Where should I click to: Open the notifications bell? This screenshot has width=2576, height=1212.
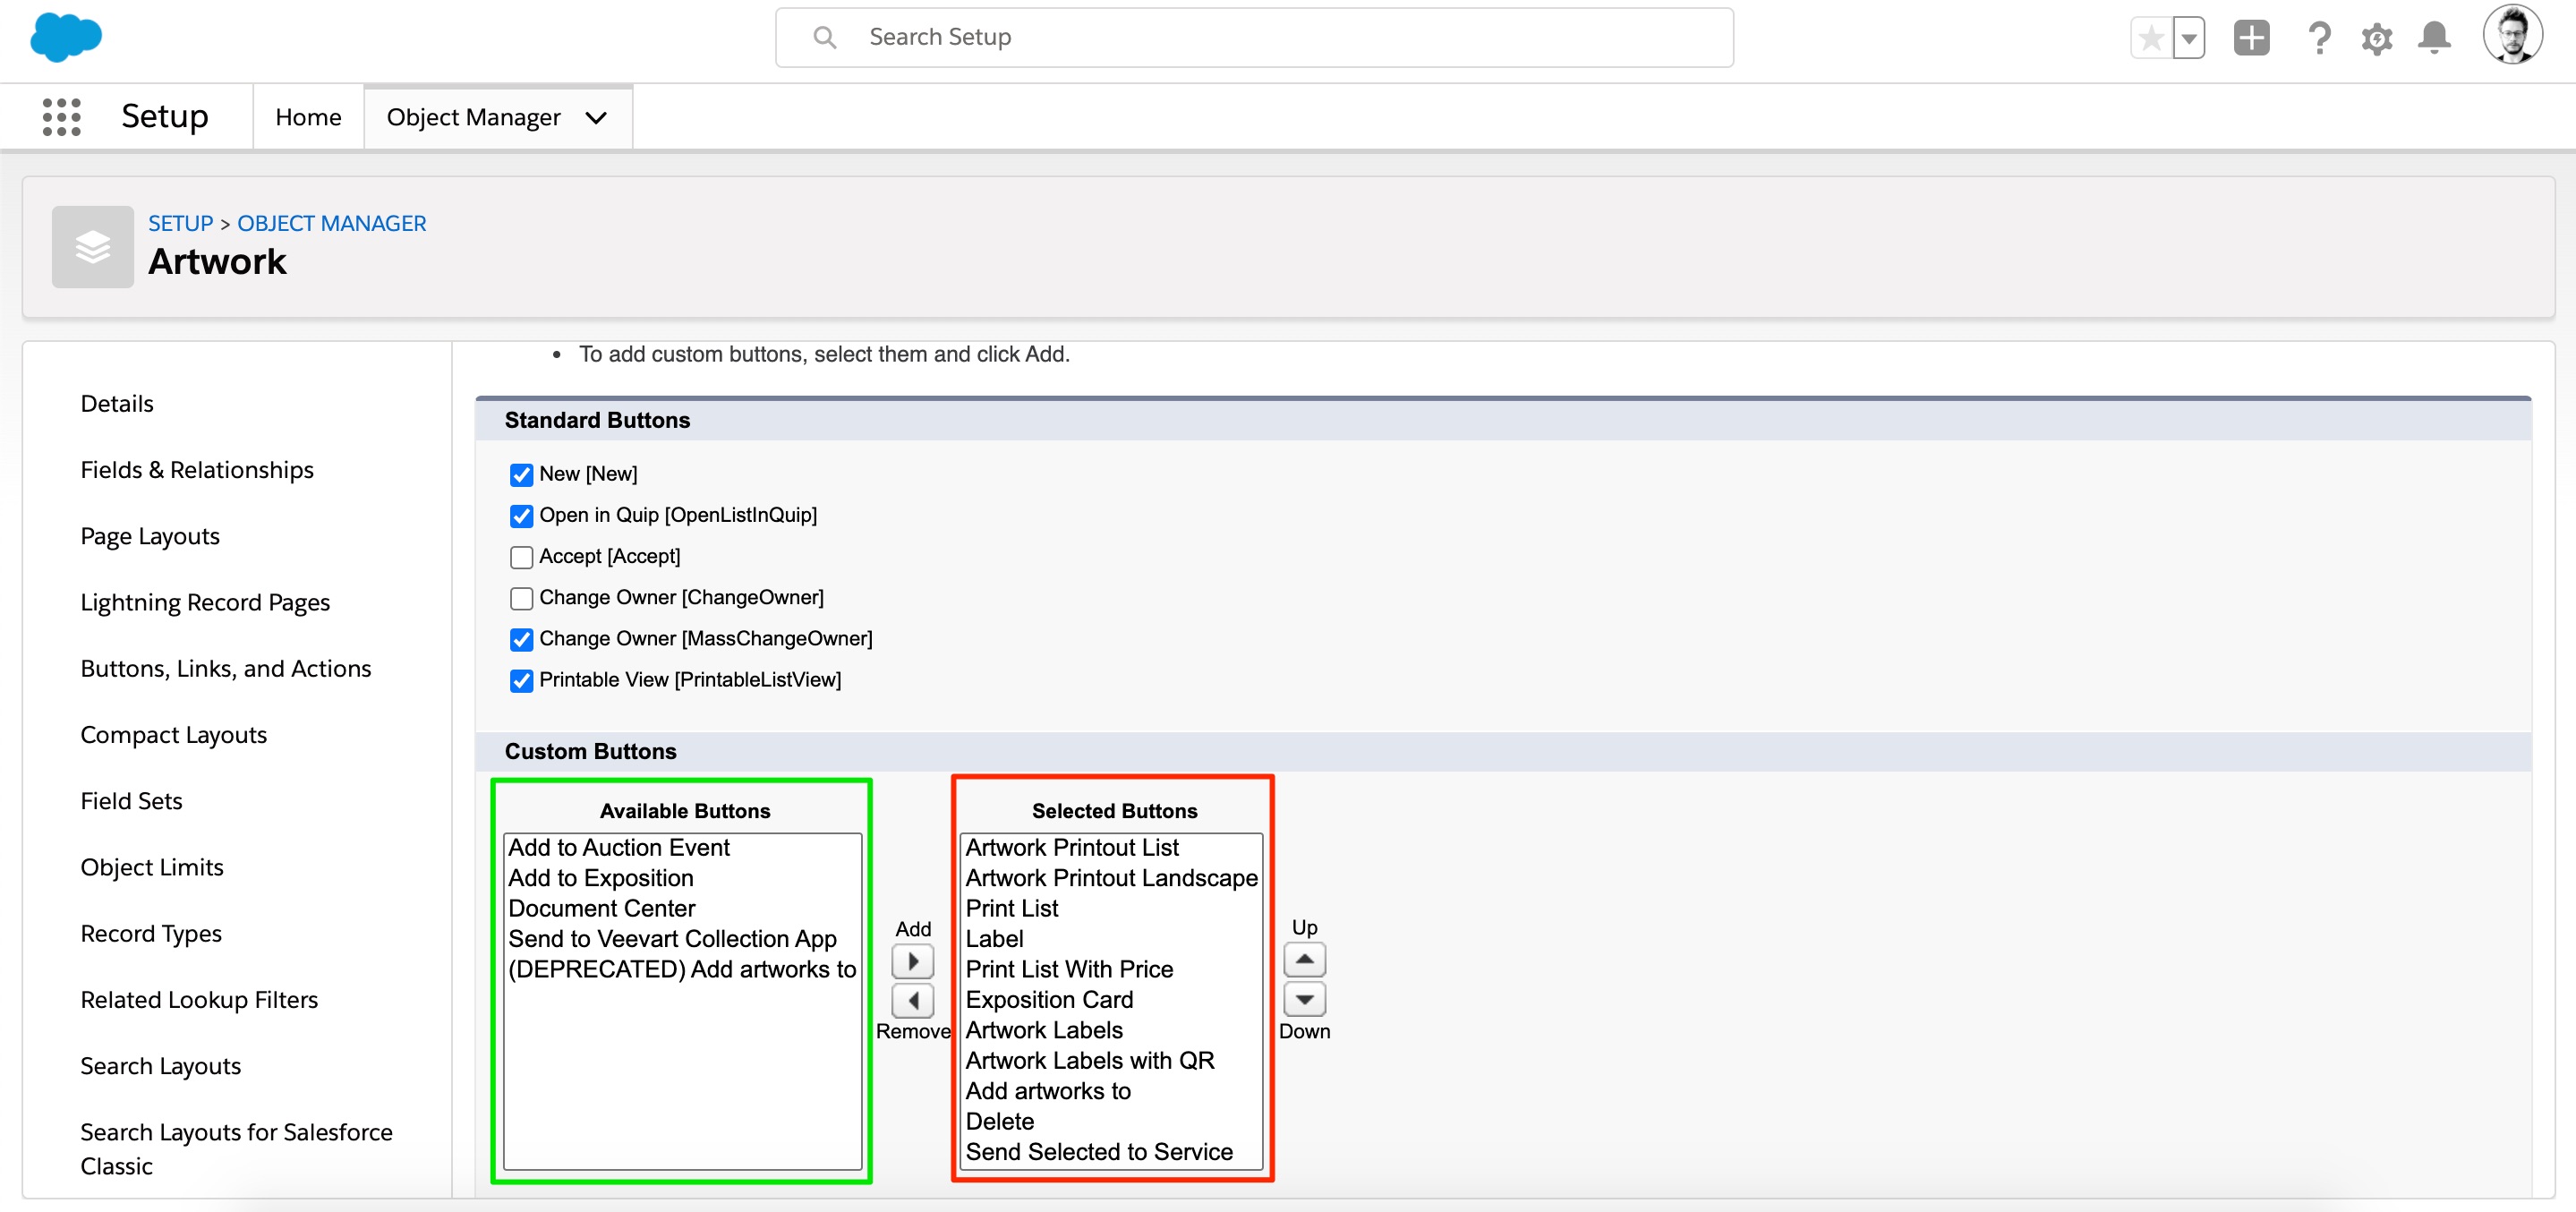coord(2434,37)
